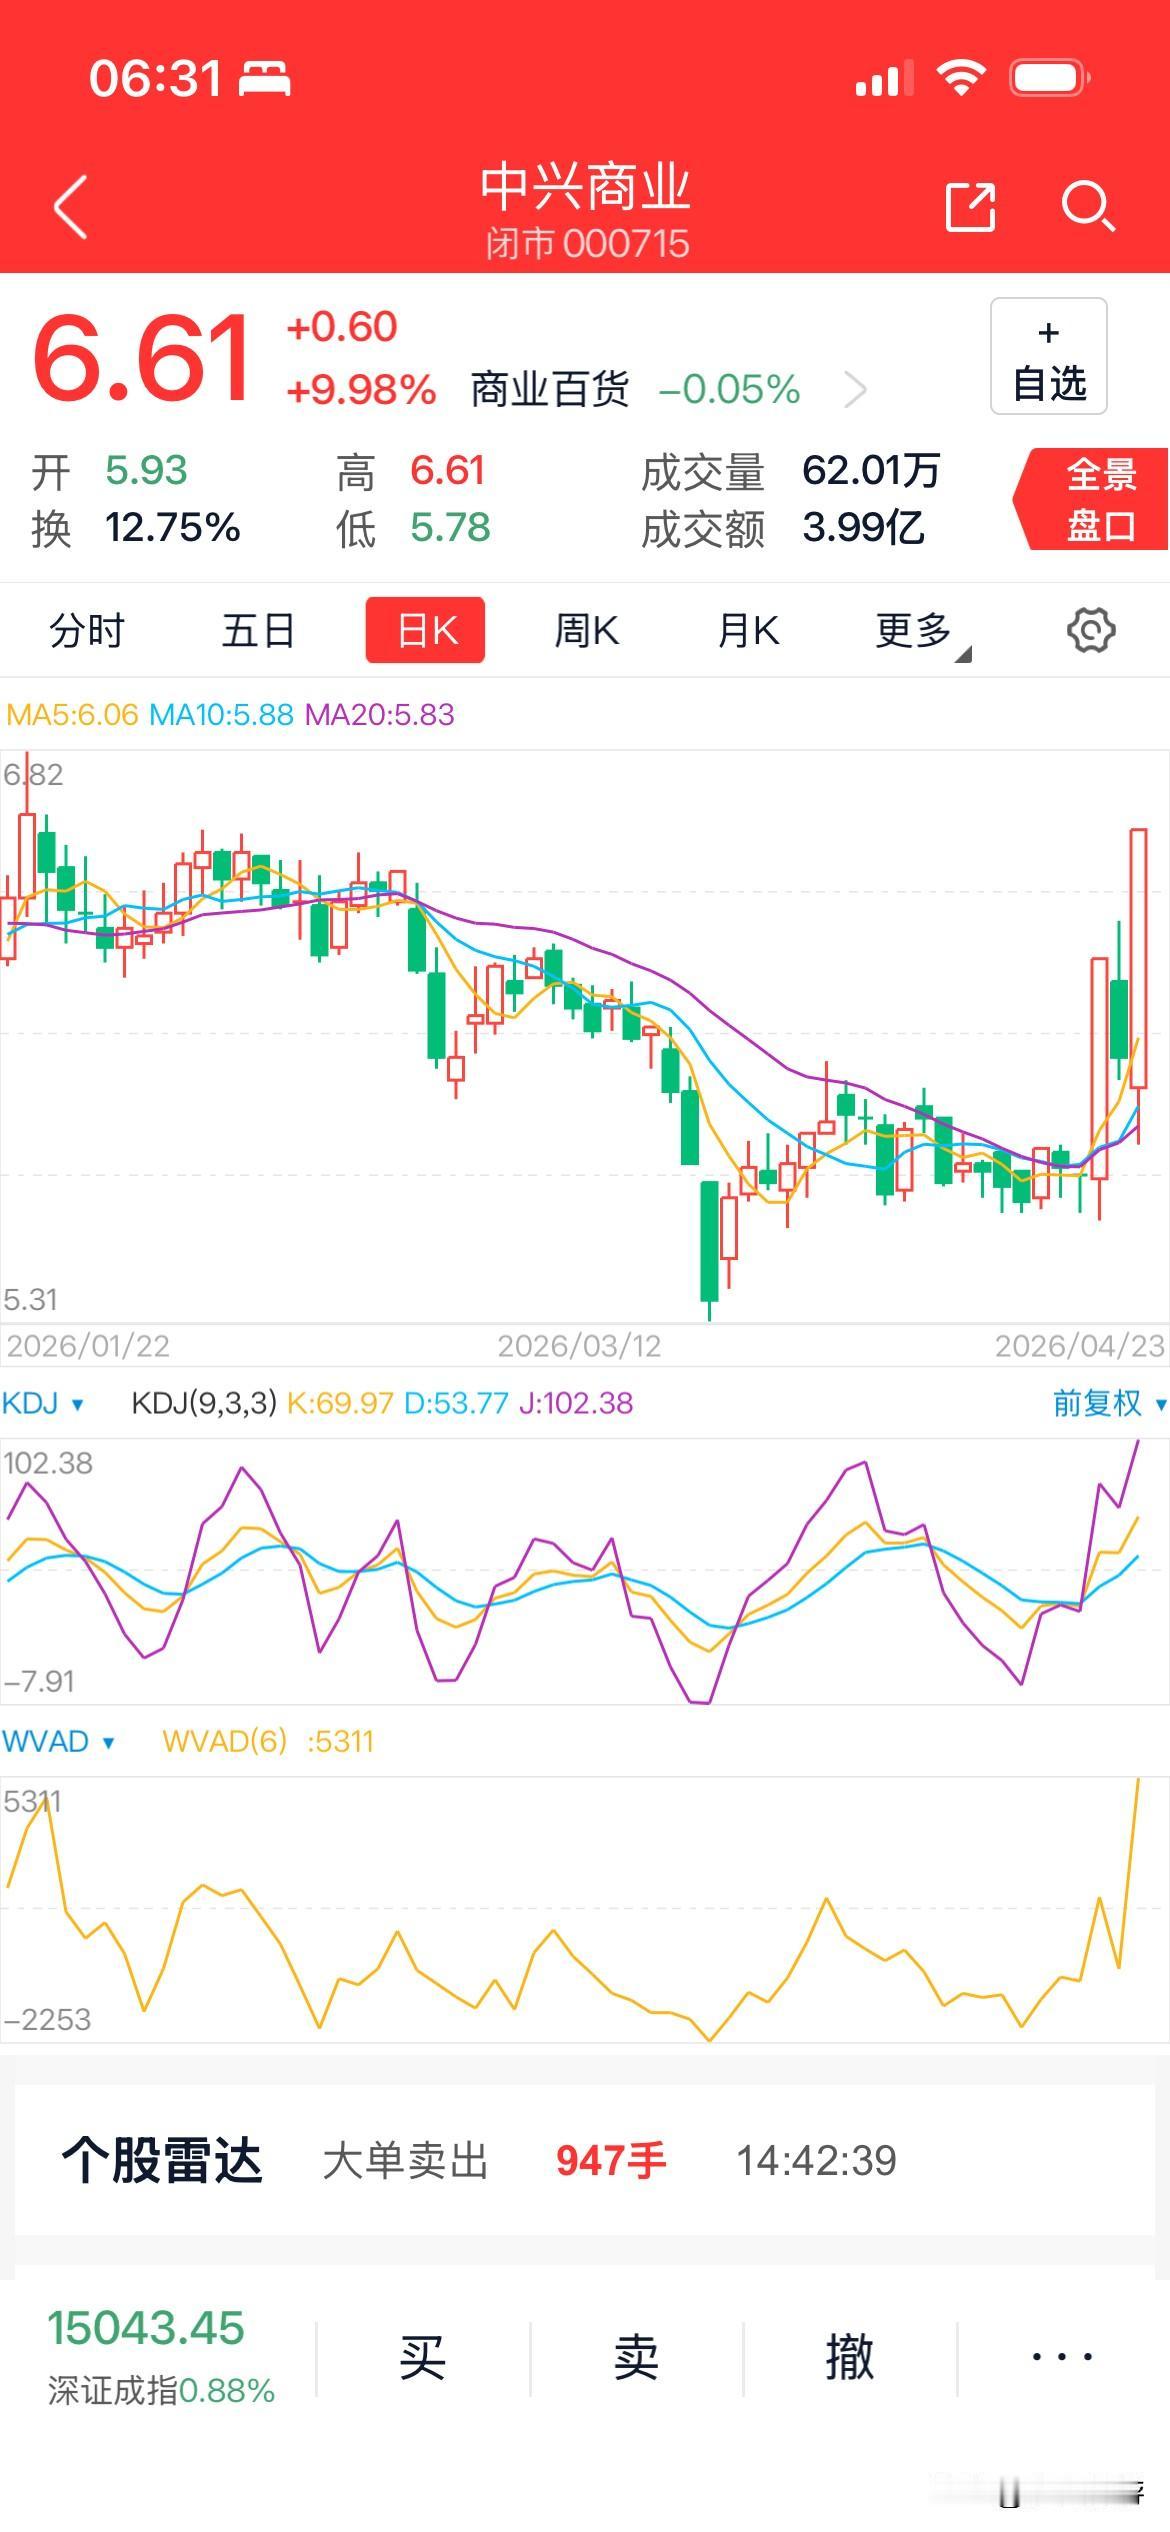Tap the 卖 sell button
1170x2532 pixels.
[x=636, y=2358]
